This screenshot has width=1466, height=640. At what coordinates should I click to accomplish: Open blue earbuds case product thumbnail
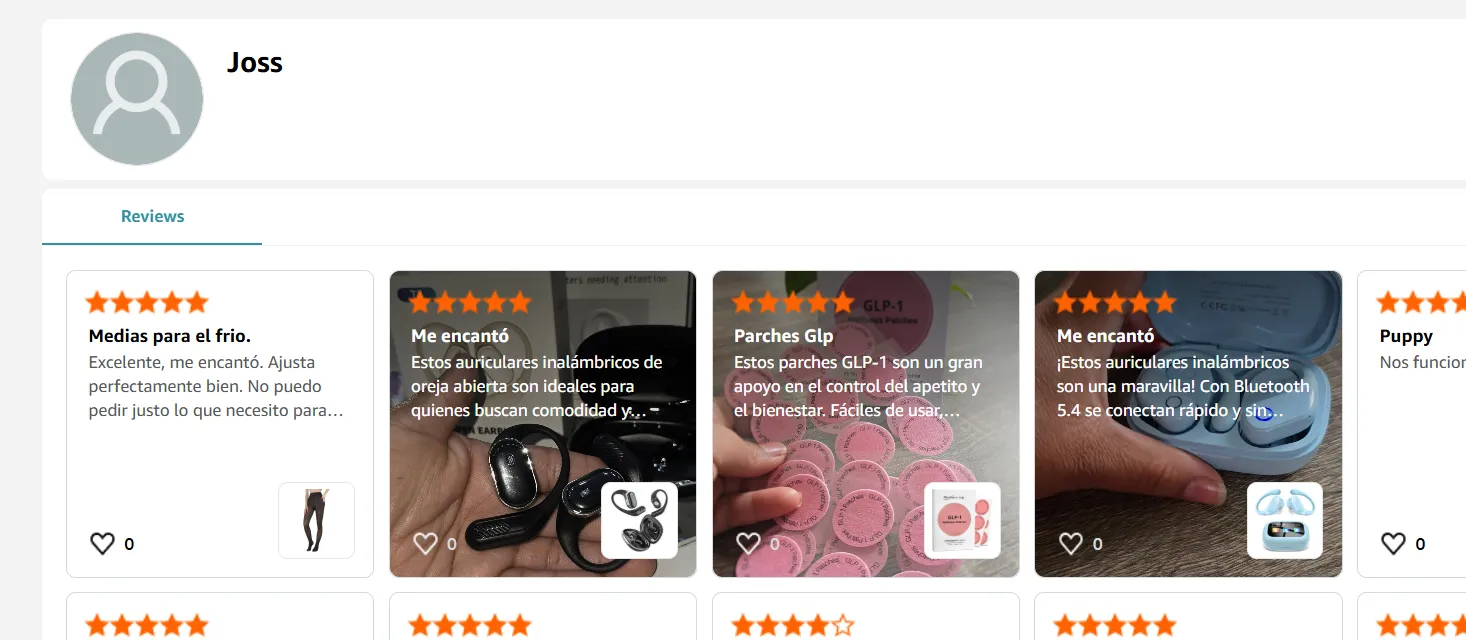pyautogui.click(x=1285, y=520)
